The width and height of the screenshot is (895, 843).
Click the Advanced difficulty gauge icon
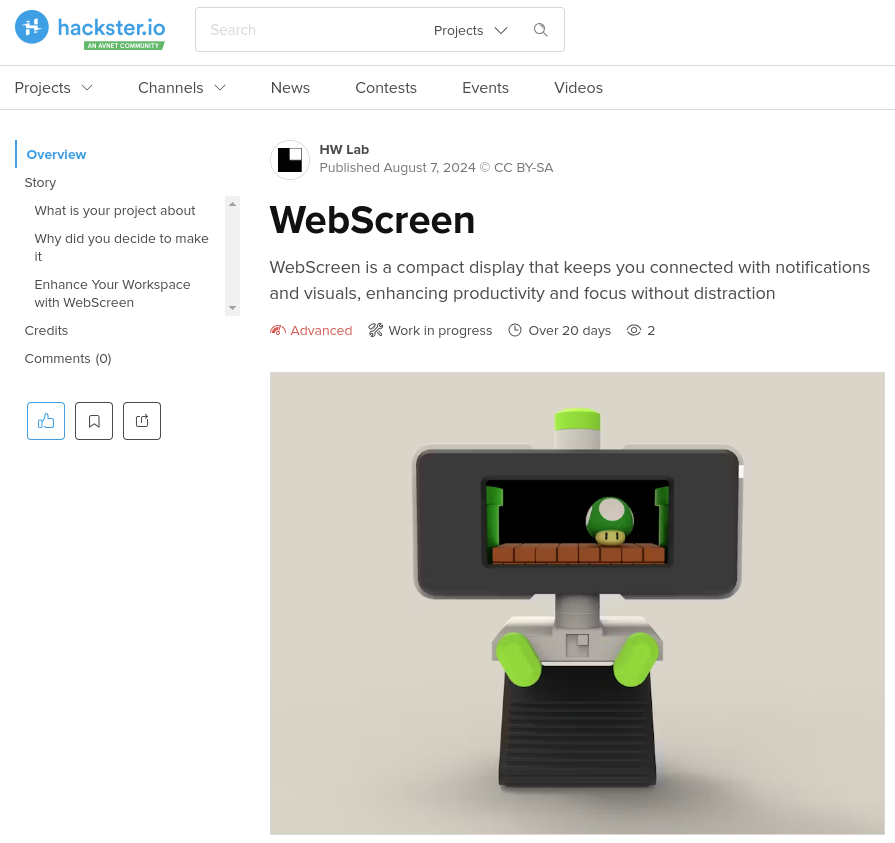pos(277,330)
